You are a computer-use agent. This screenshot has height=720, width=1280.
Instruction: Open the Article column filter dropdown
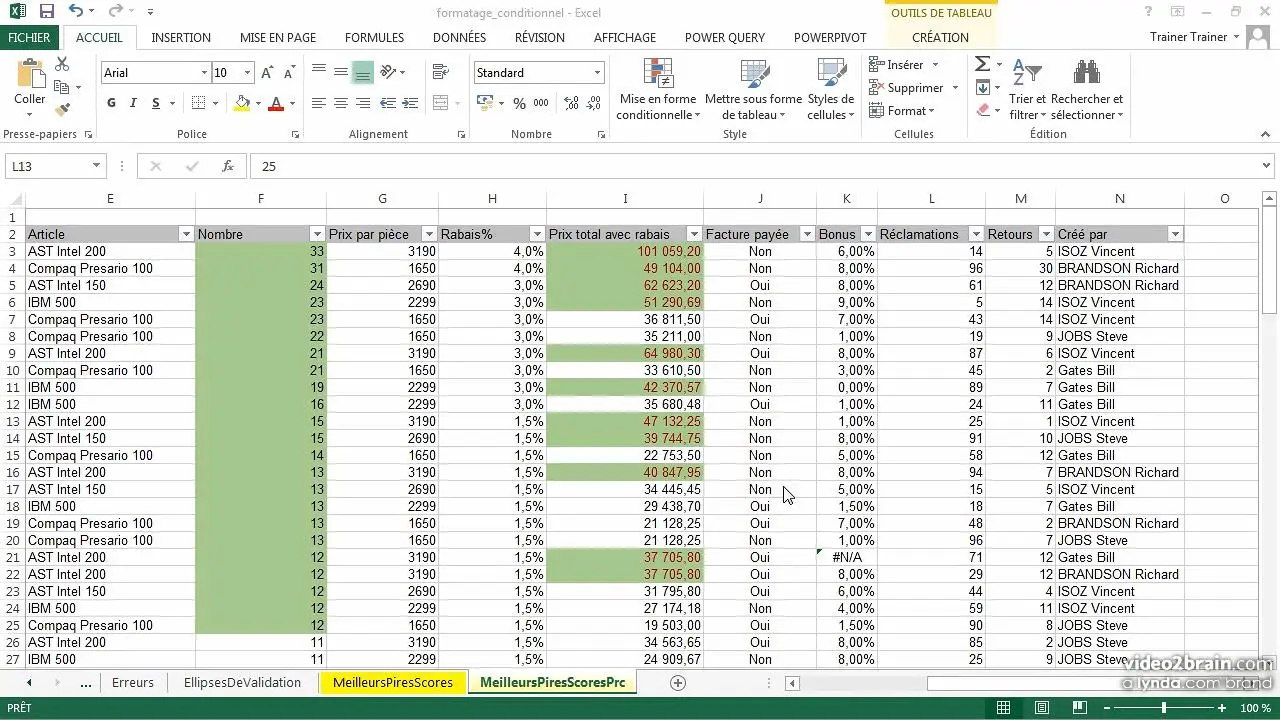pos(185,234)
